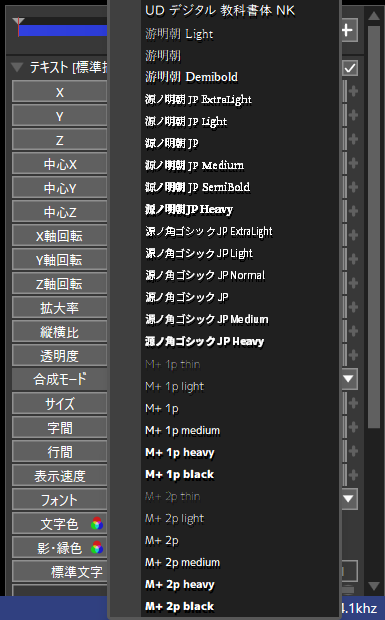Click the X parameter button
Viewport: 385px width, 620px height.
tap(60, 92)
